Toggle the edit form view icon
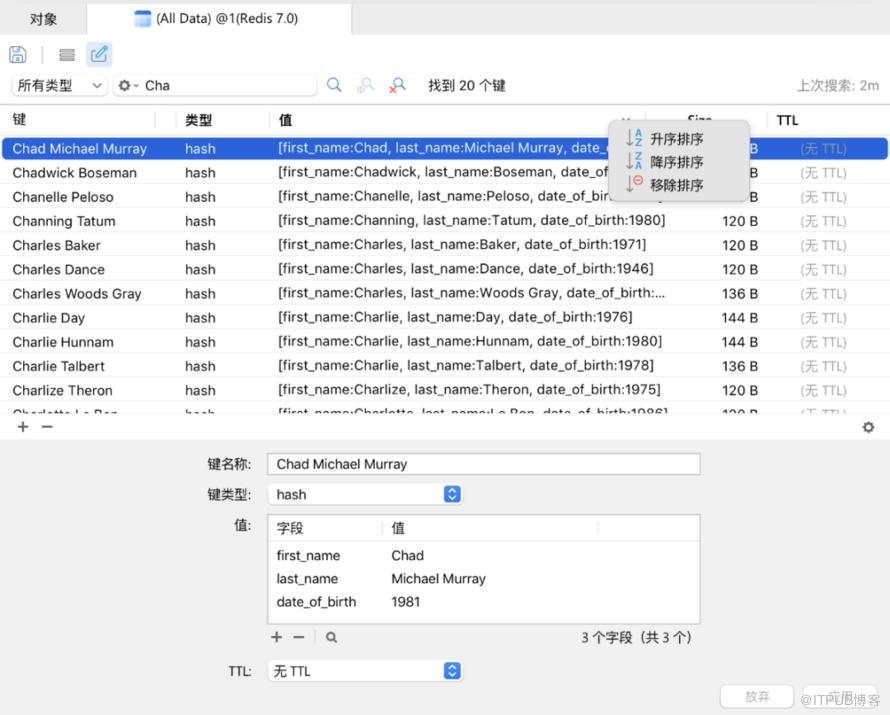The width and height of the screenshot is (890, 715). (99, 55)
